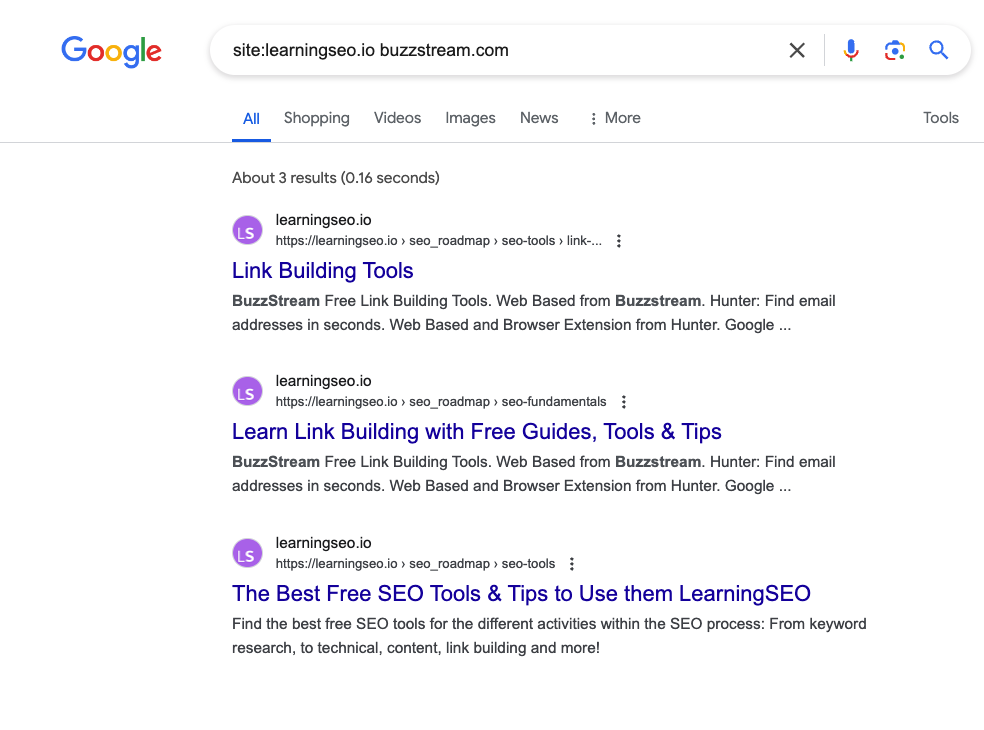Click inside the search query input field
The image size is (984, 730).
click(450, 50)
